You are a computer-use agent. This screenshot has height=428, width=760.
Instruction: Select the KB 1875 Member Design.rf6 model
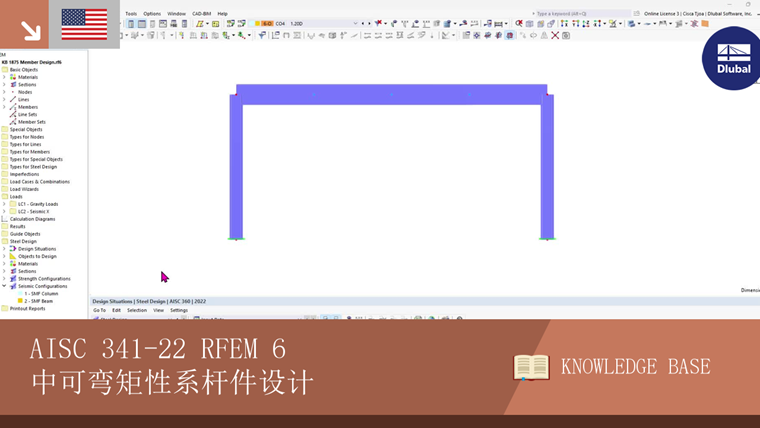pyautogui.click(x=32, y=62)
